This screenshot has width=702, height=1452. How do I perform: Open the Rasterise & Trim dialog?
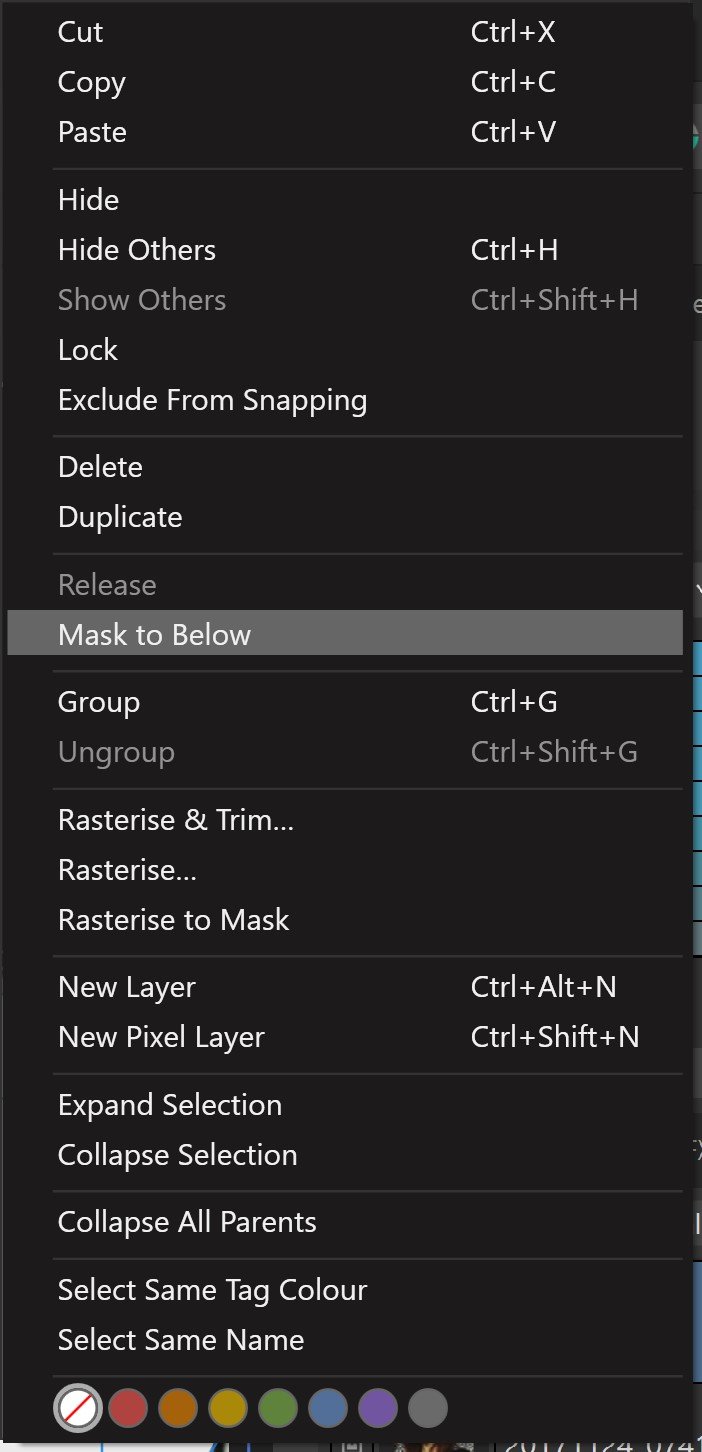[345, 820]
